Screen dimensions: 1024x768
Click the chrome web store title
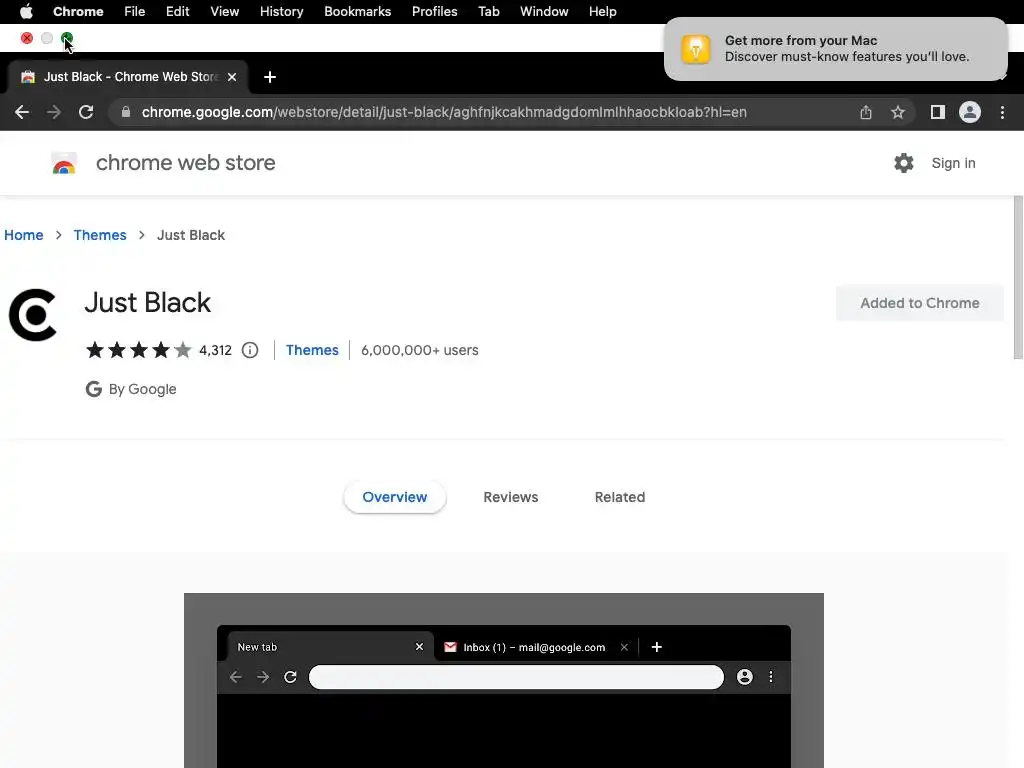point(185,163)
